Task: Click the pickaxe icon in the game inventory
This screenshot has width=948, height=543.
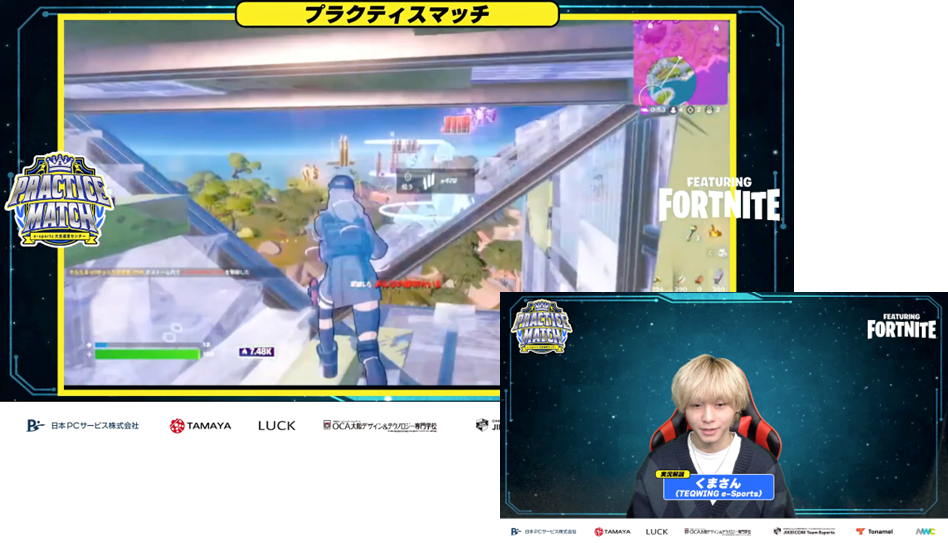Action: 692,233
